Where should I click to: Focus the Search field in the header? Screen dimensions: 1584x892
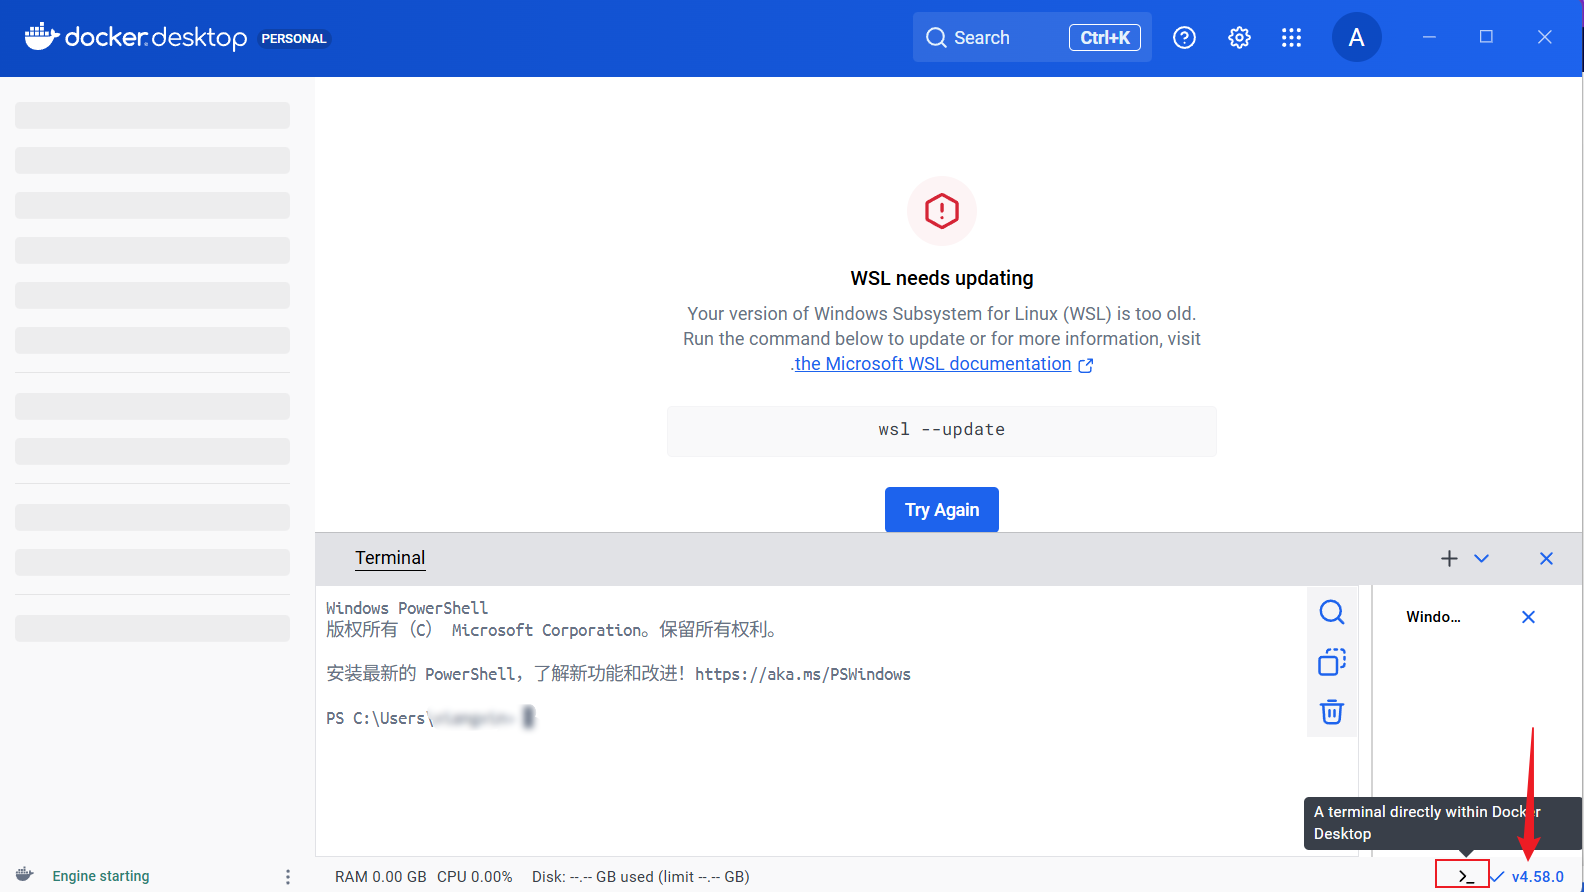click(x=1032, y=38)
